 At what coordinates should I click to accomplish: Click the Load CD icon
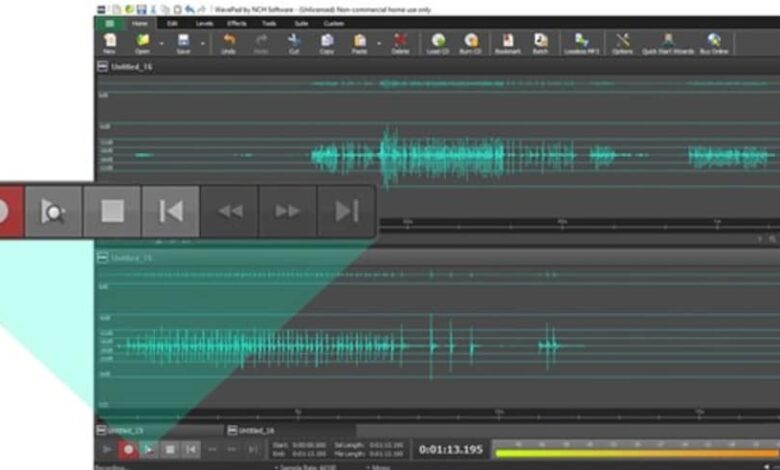[x=438, y=43]
